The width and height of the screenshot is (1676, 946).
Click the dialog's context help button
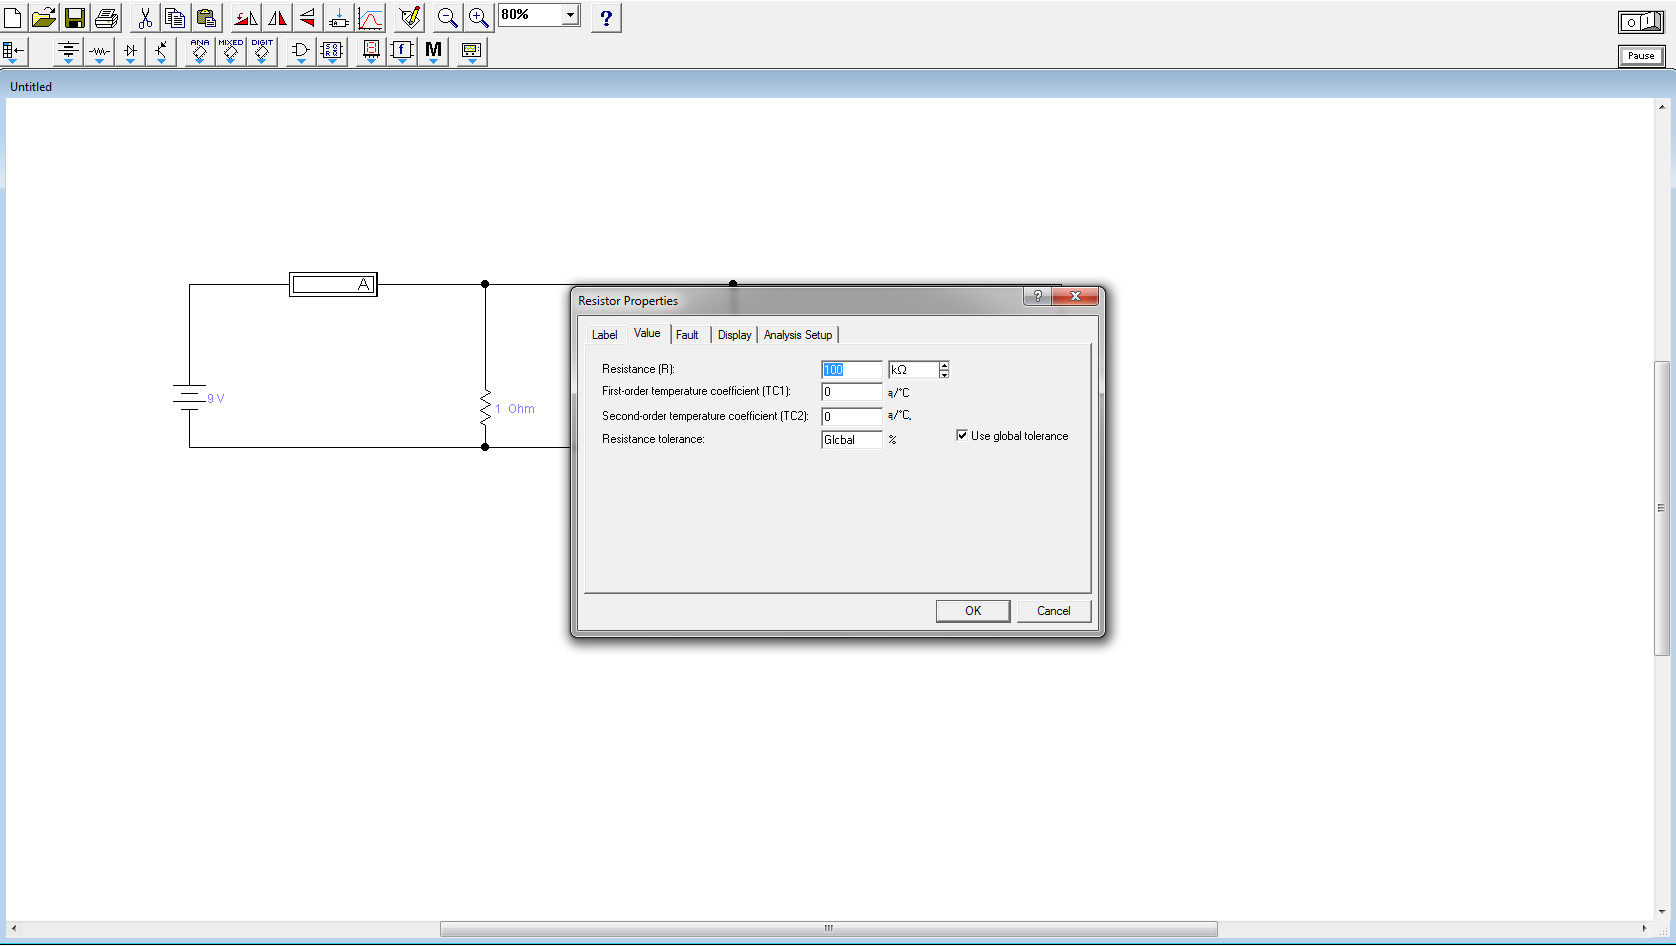pos(1038,296)
